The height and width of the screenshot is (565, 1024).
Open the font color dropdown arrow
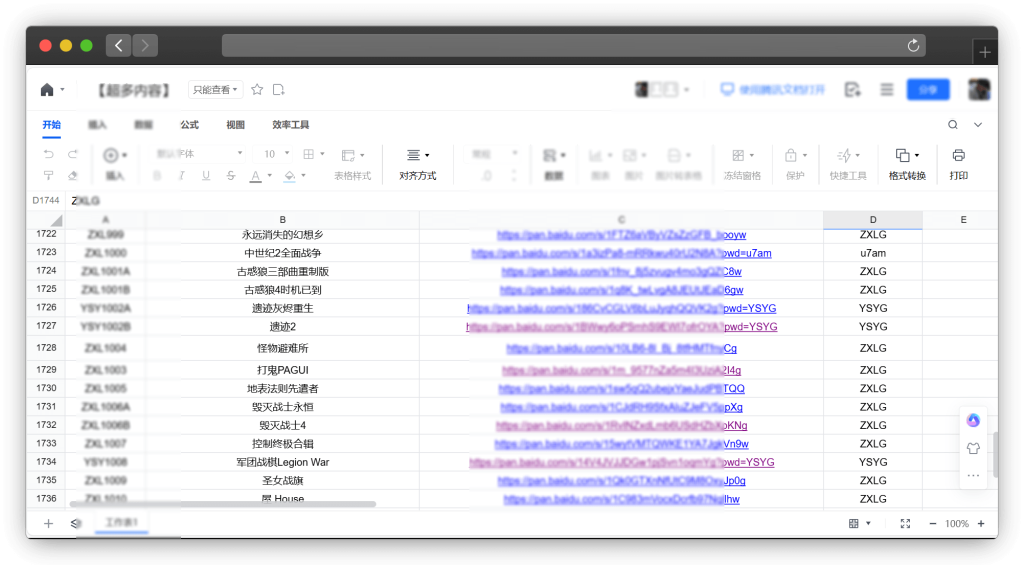(269, 176)
